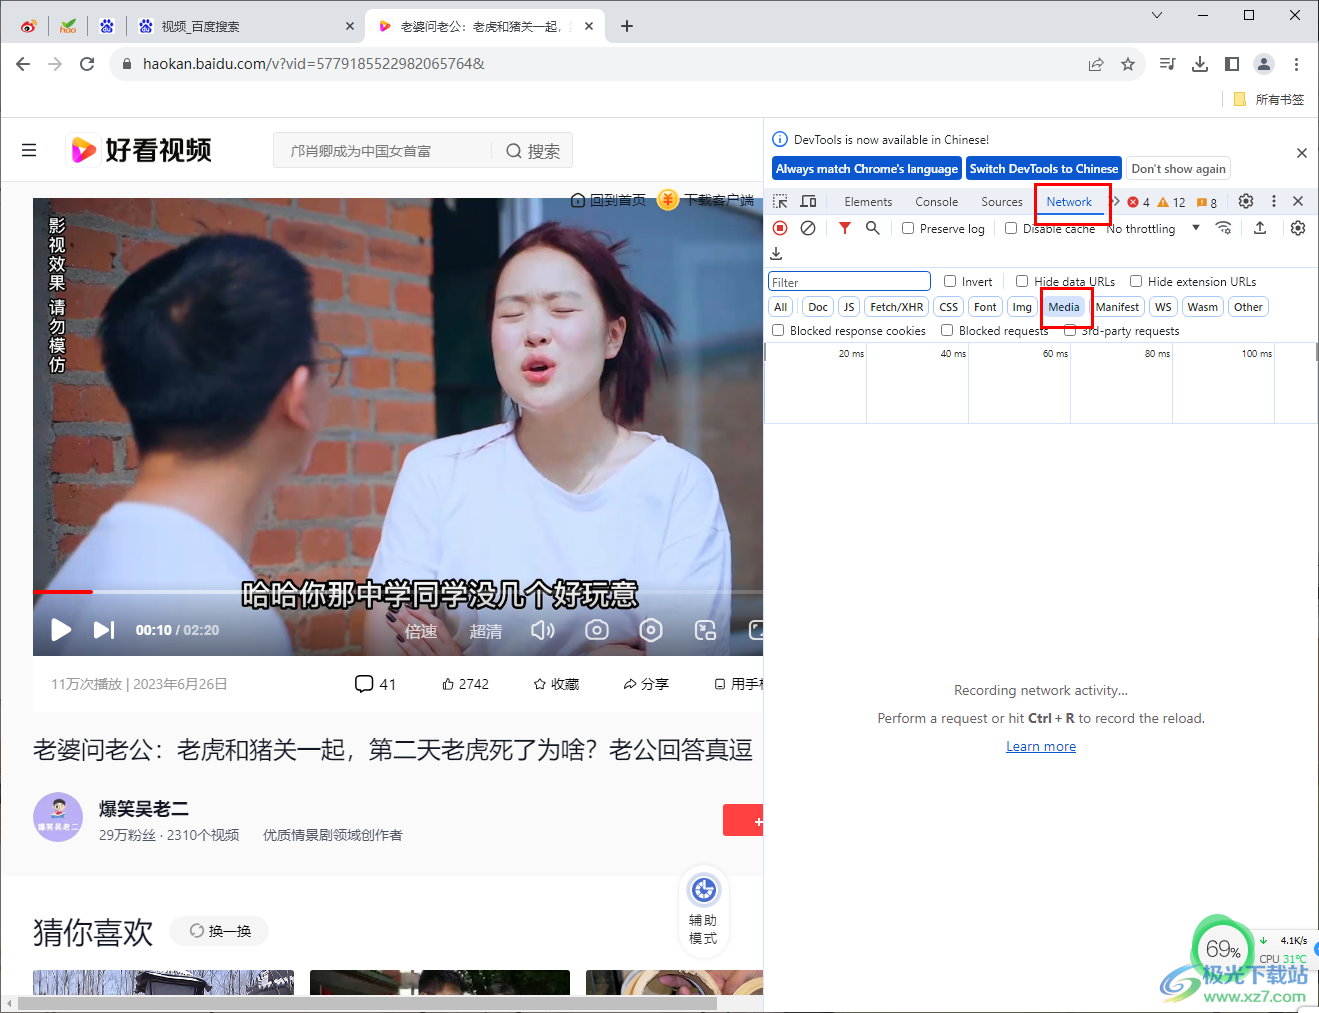Click the network Filter text field
This screenshot has height=1013, width=1319.
[849, 282]
